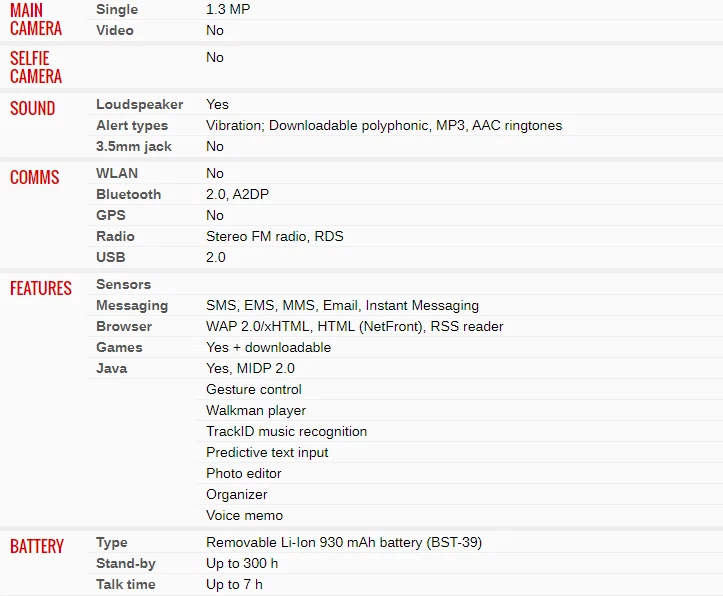Viewport: 723px width, 596px height.
Task: Click the WLAN spec label
Action: click(x=117, y=173)
